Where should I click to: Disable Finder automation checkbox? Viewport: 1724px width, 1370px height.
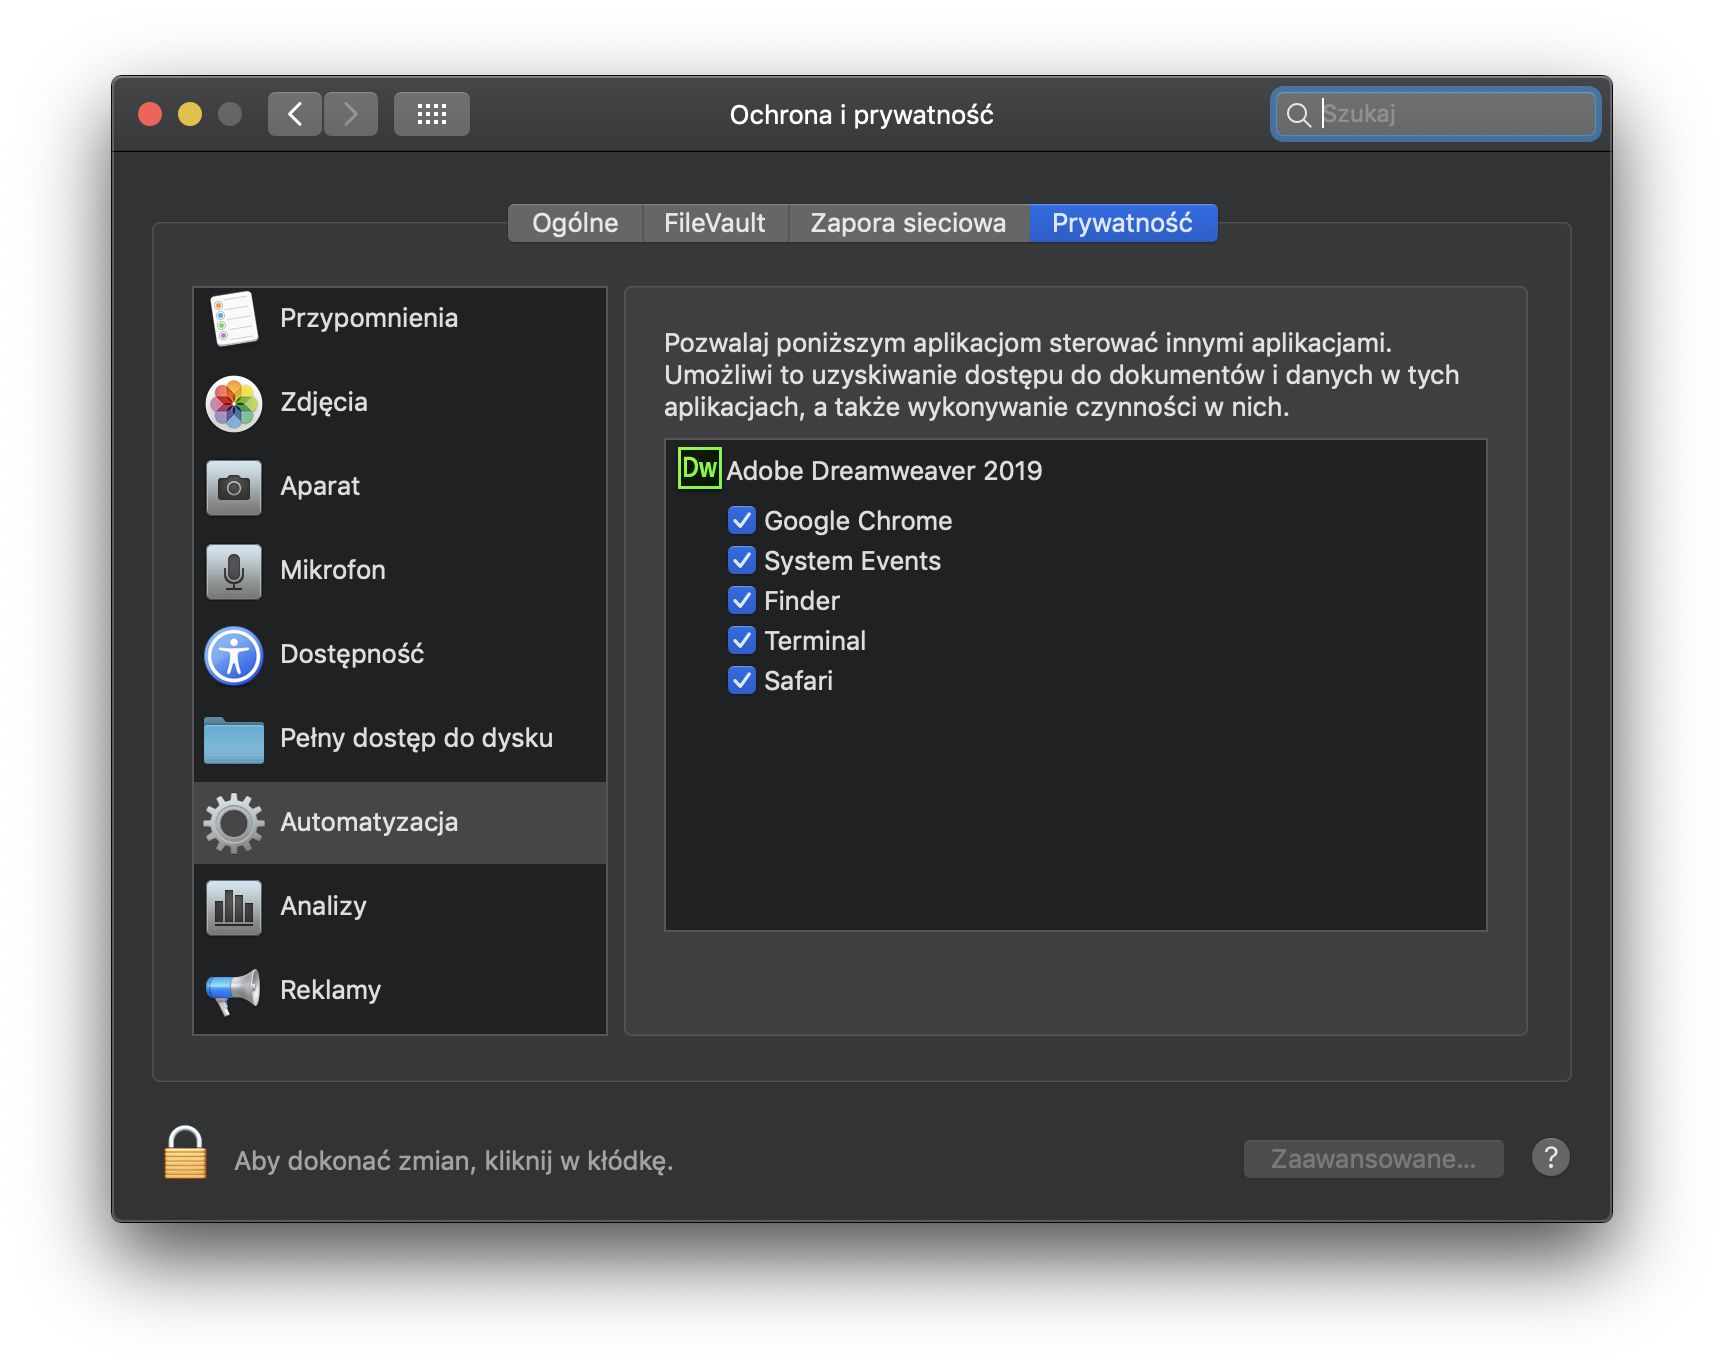click(742, 601)
